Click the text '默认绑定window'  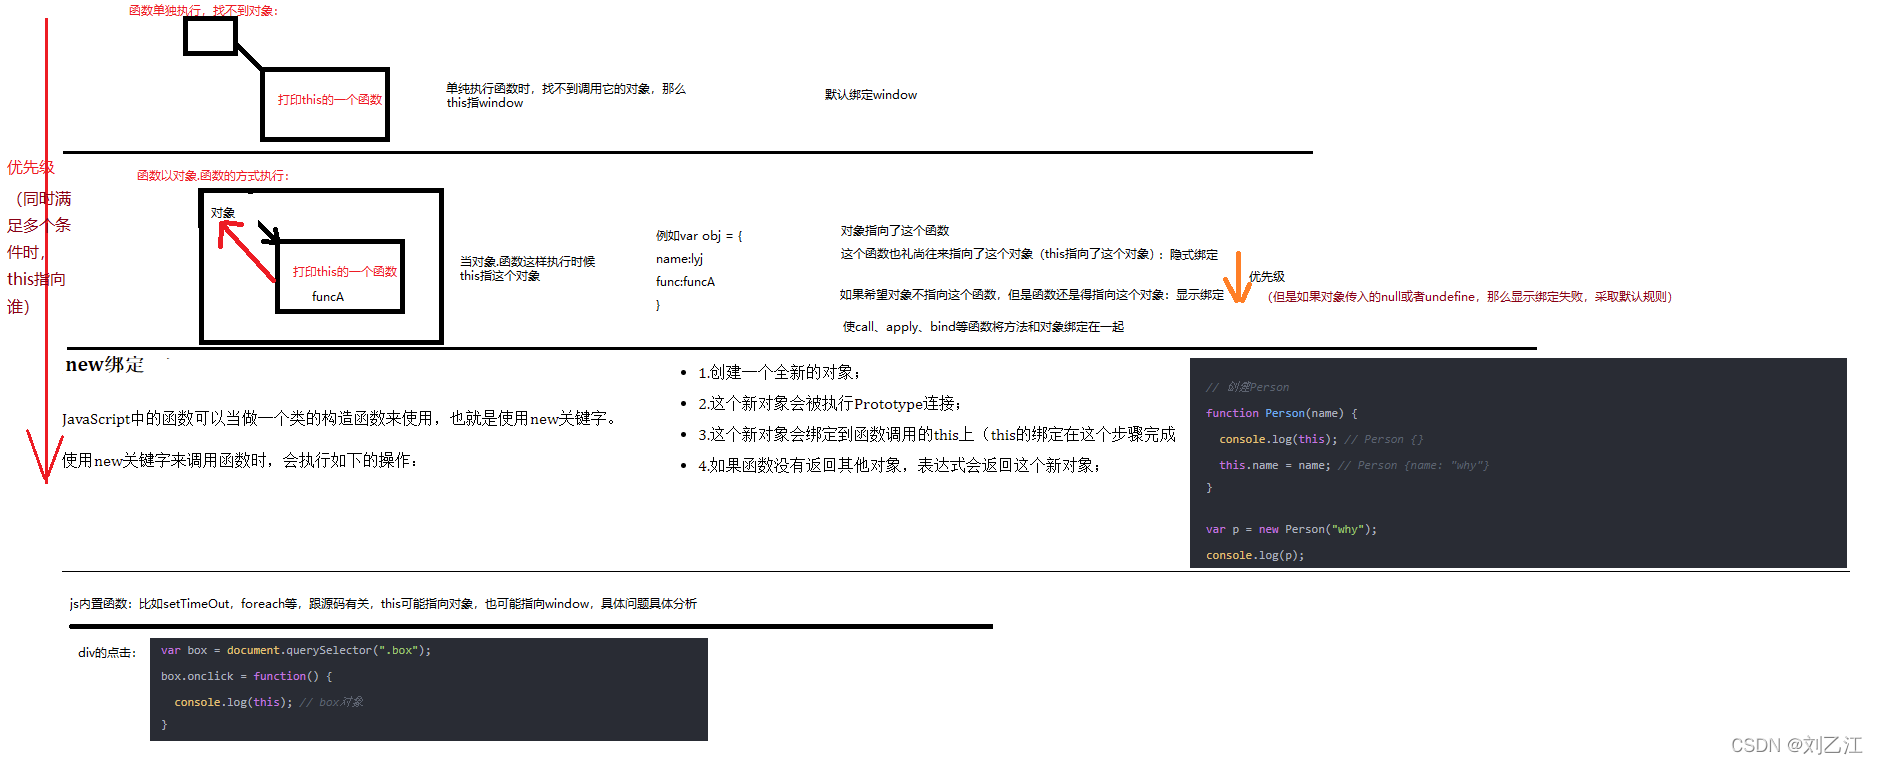(870, 95)
